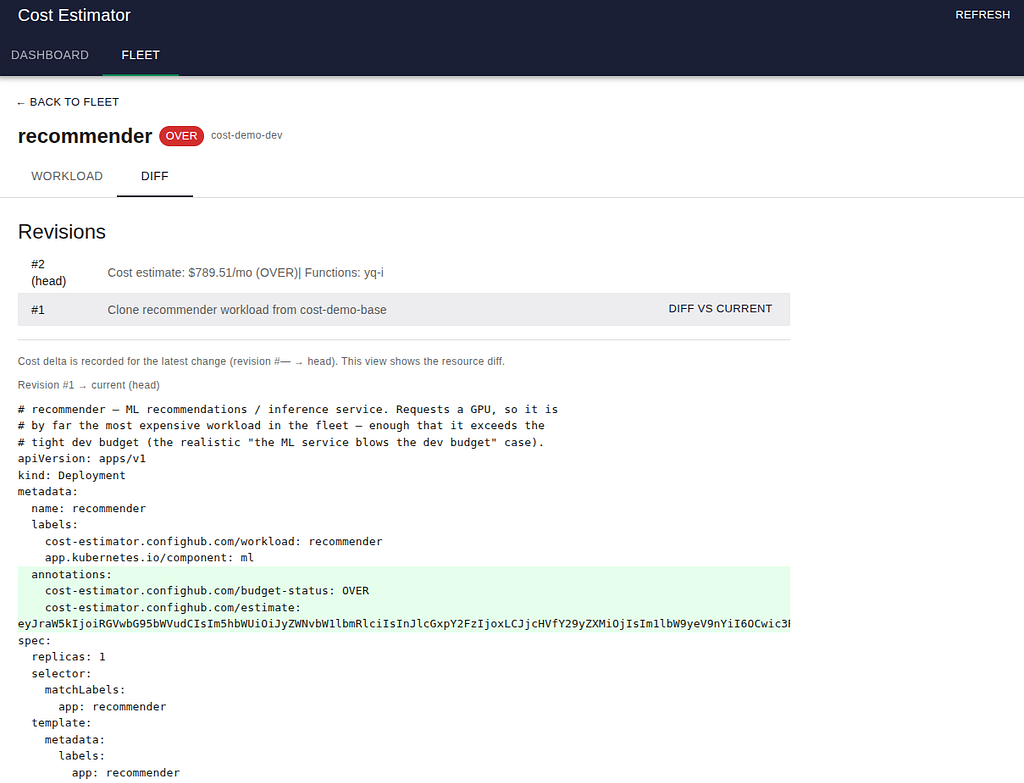The image size is (1024, 783).
Task: Click the "spec:" line
Action: (34, 641)
